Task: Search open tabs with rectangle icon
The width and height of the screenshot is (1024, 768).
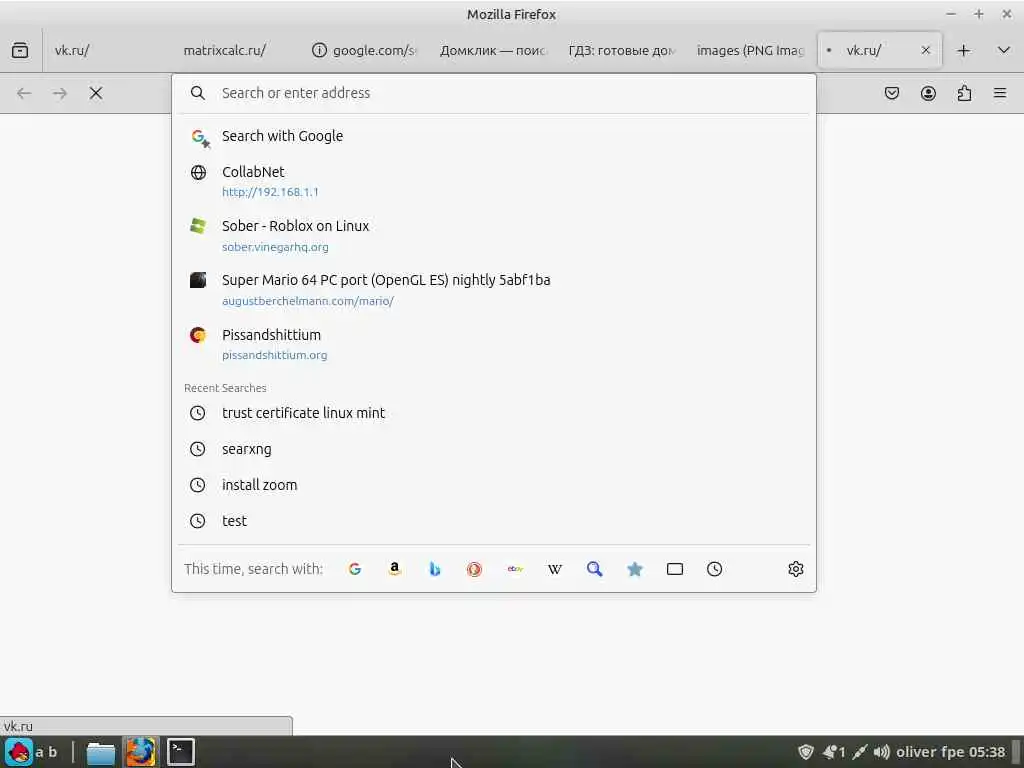Action: [x=675, y=569]
